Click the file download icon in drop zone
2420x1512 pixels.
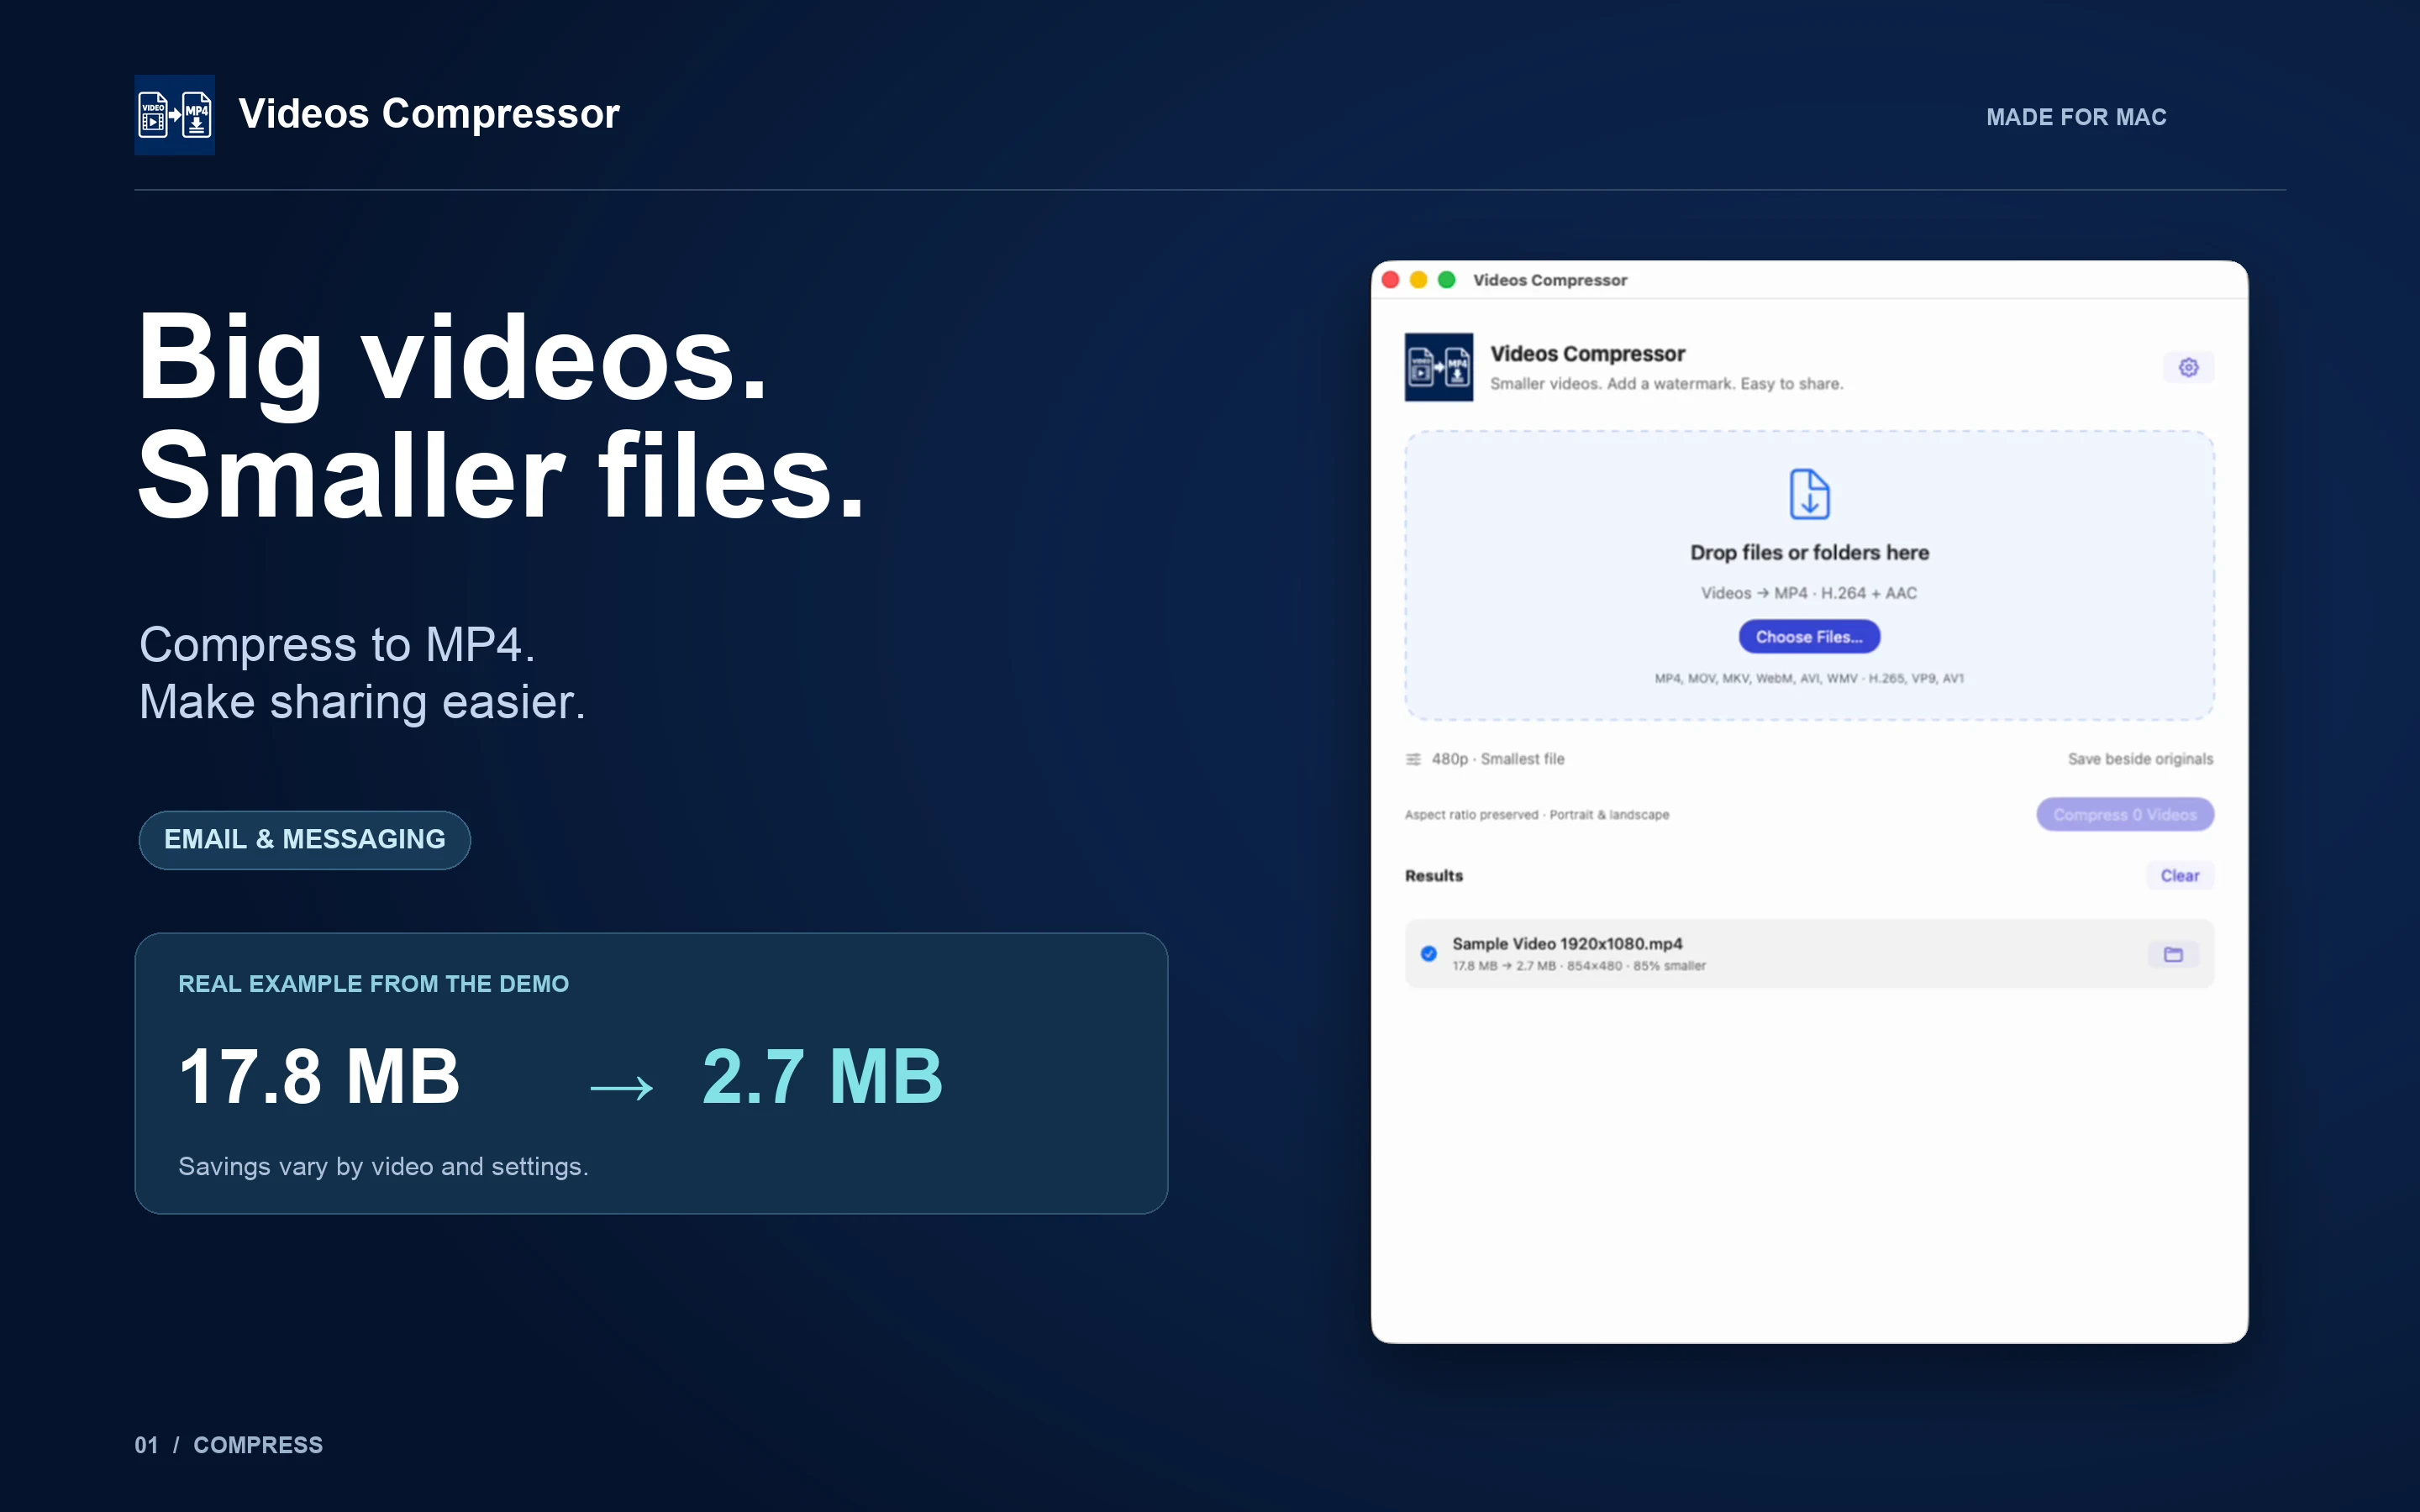[x=1809, y=493]
